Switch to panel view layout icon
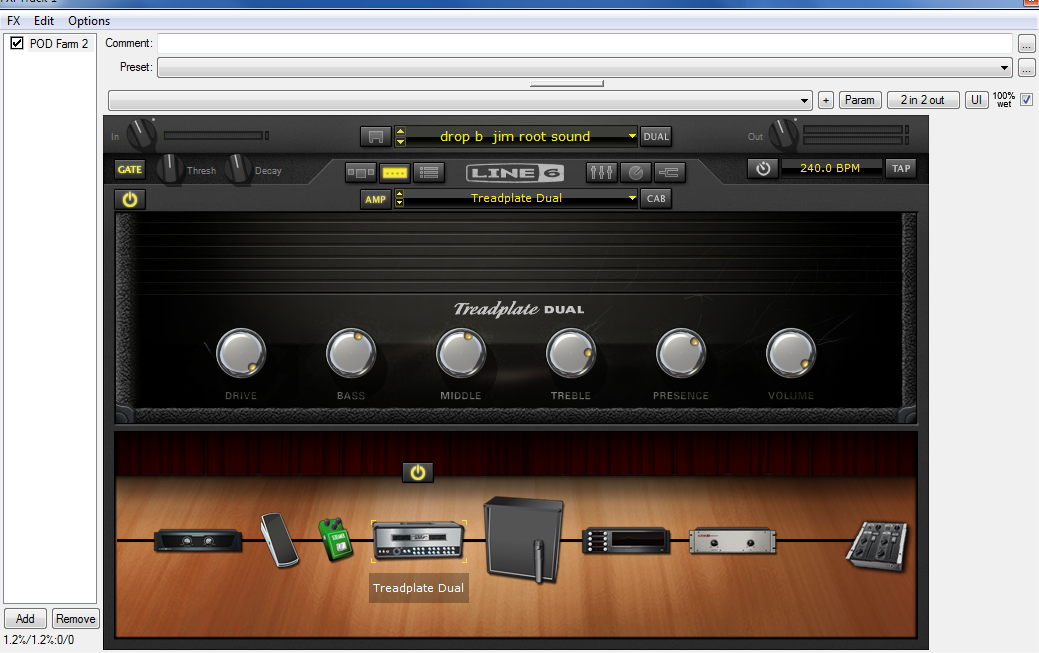This screenshot has width=1039, height=653. pyautogui.click(x=360, y=172)
